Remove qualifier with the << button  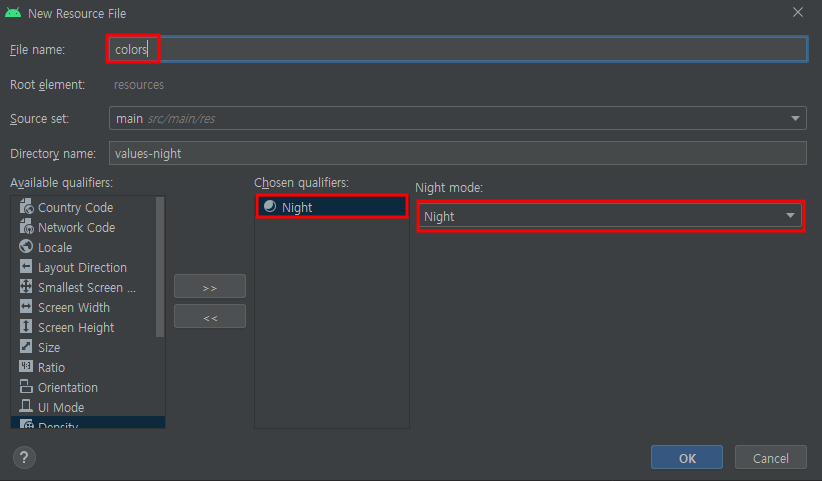pos(210,316)
